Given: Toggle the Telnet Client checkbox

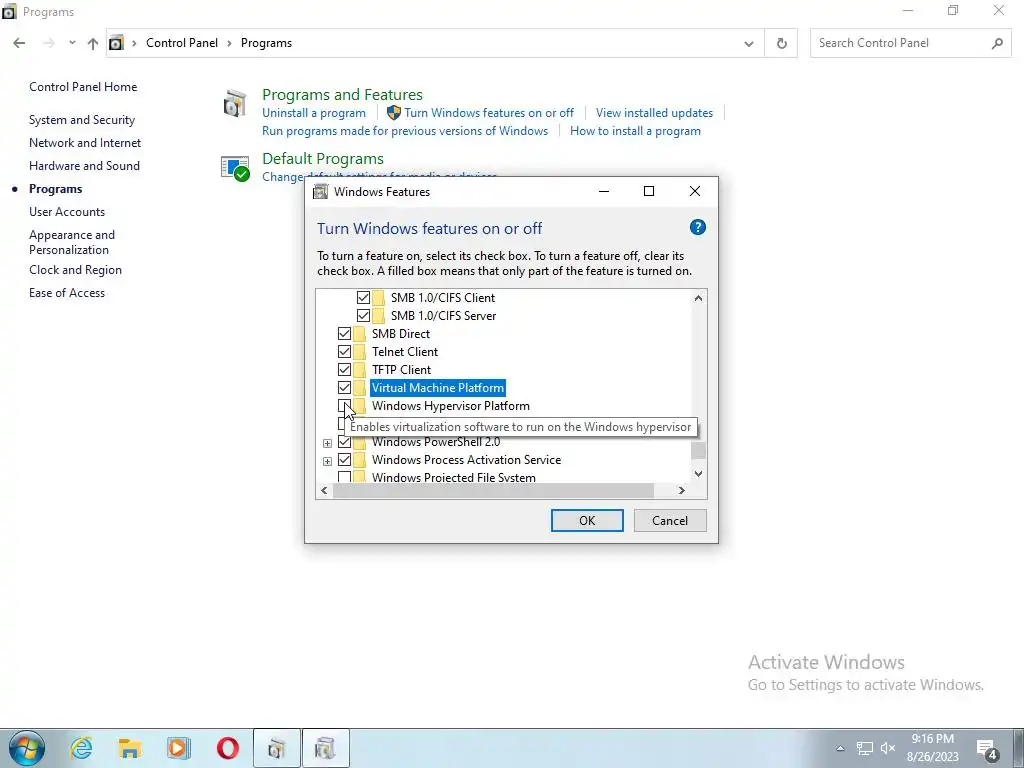Looking at the screenshot, I should coord(344,352).
